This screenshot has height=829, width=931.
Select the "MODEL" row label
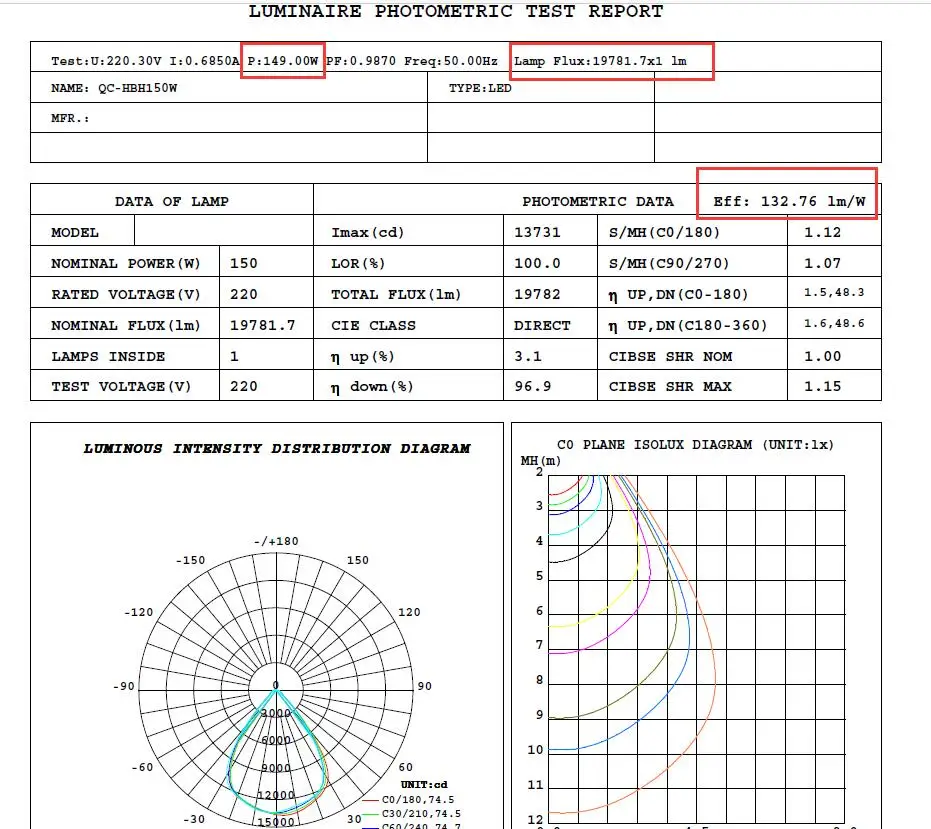tap(75, 232)
